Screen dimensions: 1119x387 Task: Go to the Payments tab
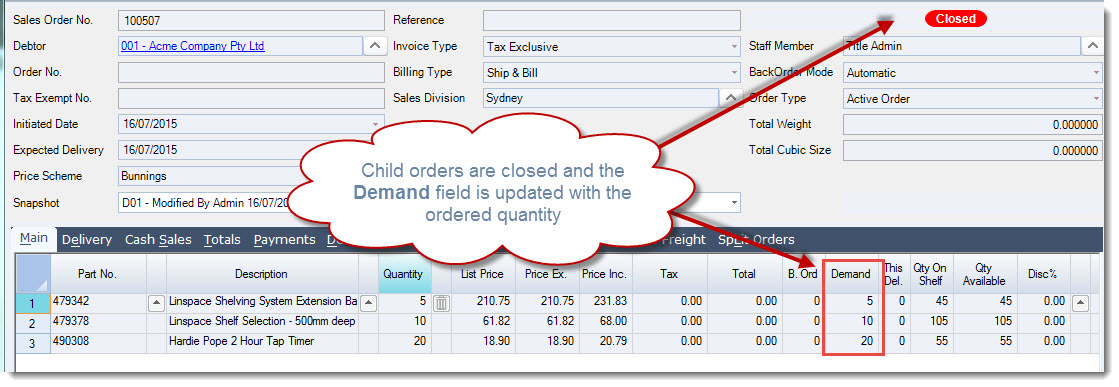(284, 240)
